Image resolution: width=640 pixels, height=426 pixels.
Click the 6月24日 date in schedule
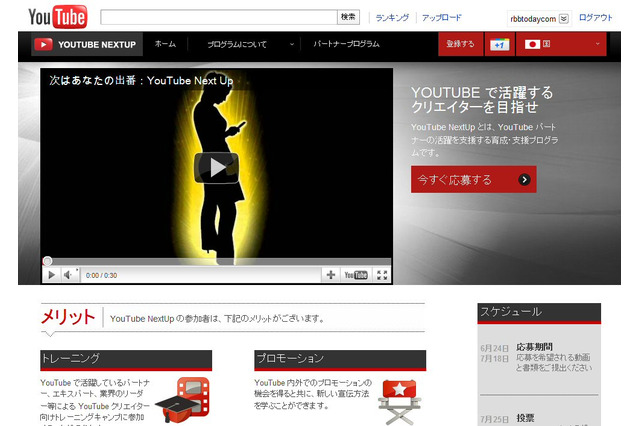pyautogui.click(x=494, y=348)
